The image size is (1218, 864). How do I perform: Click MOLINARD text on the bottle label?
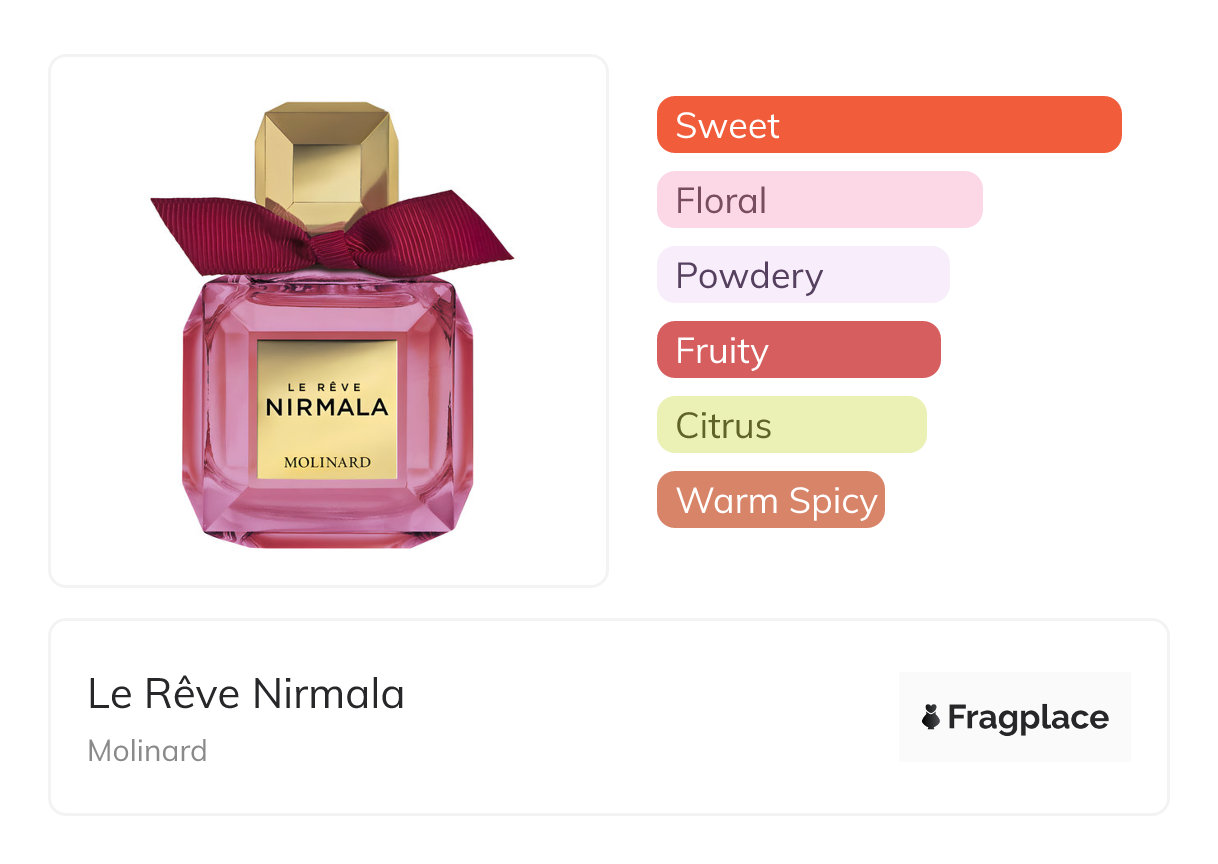coord(327,462)
